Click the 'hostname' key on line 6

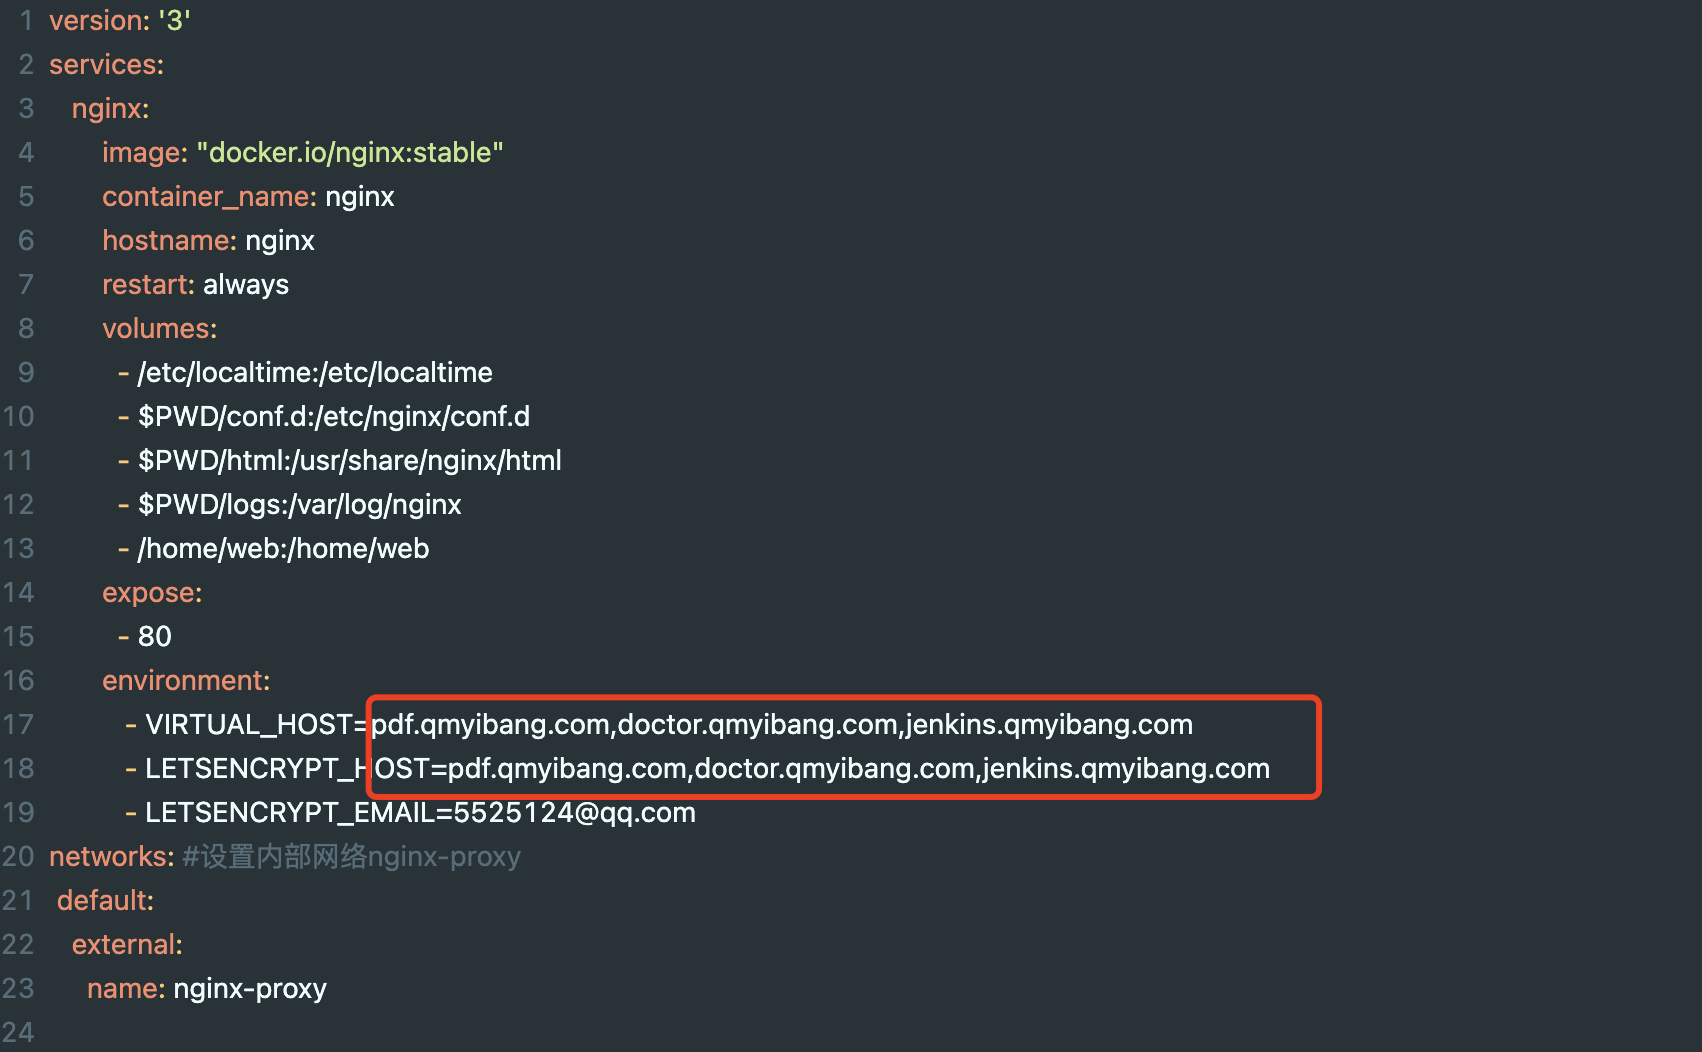pos(165,241)
